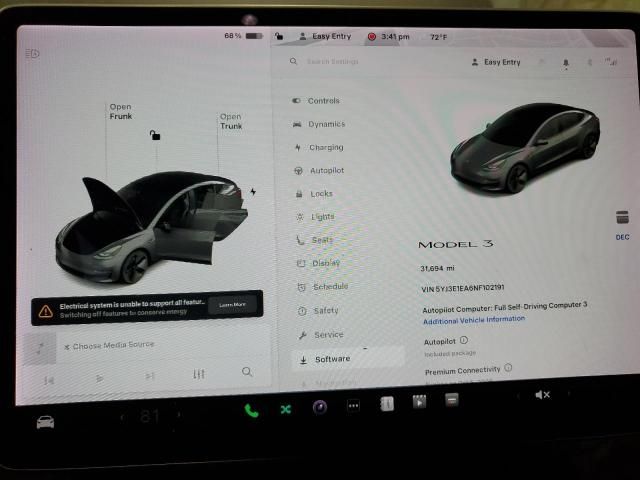Screen dimensions: 640x480
Task: Unmute the volume speaker icon
Action: (542, 395)
